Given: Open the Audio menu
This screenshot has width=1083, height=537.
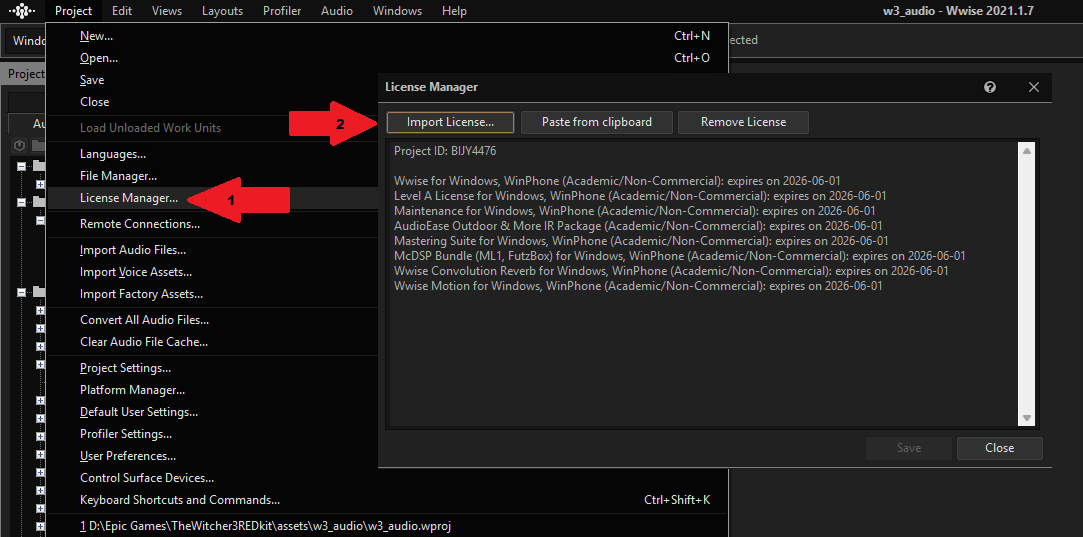Looking at the screenshot, I should tap(336, 11).
